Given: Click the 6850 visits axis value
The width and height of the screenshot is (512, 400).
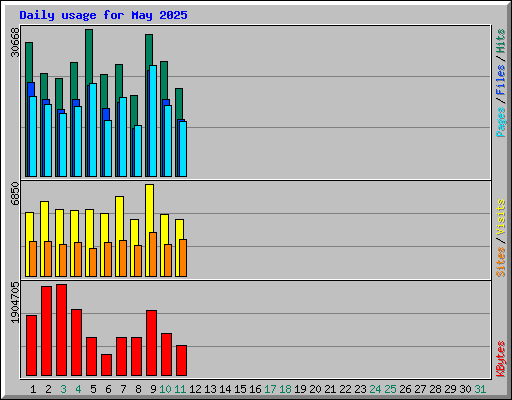Looking at the screenshot, I should [x=15, y=194].
